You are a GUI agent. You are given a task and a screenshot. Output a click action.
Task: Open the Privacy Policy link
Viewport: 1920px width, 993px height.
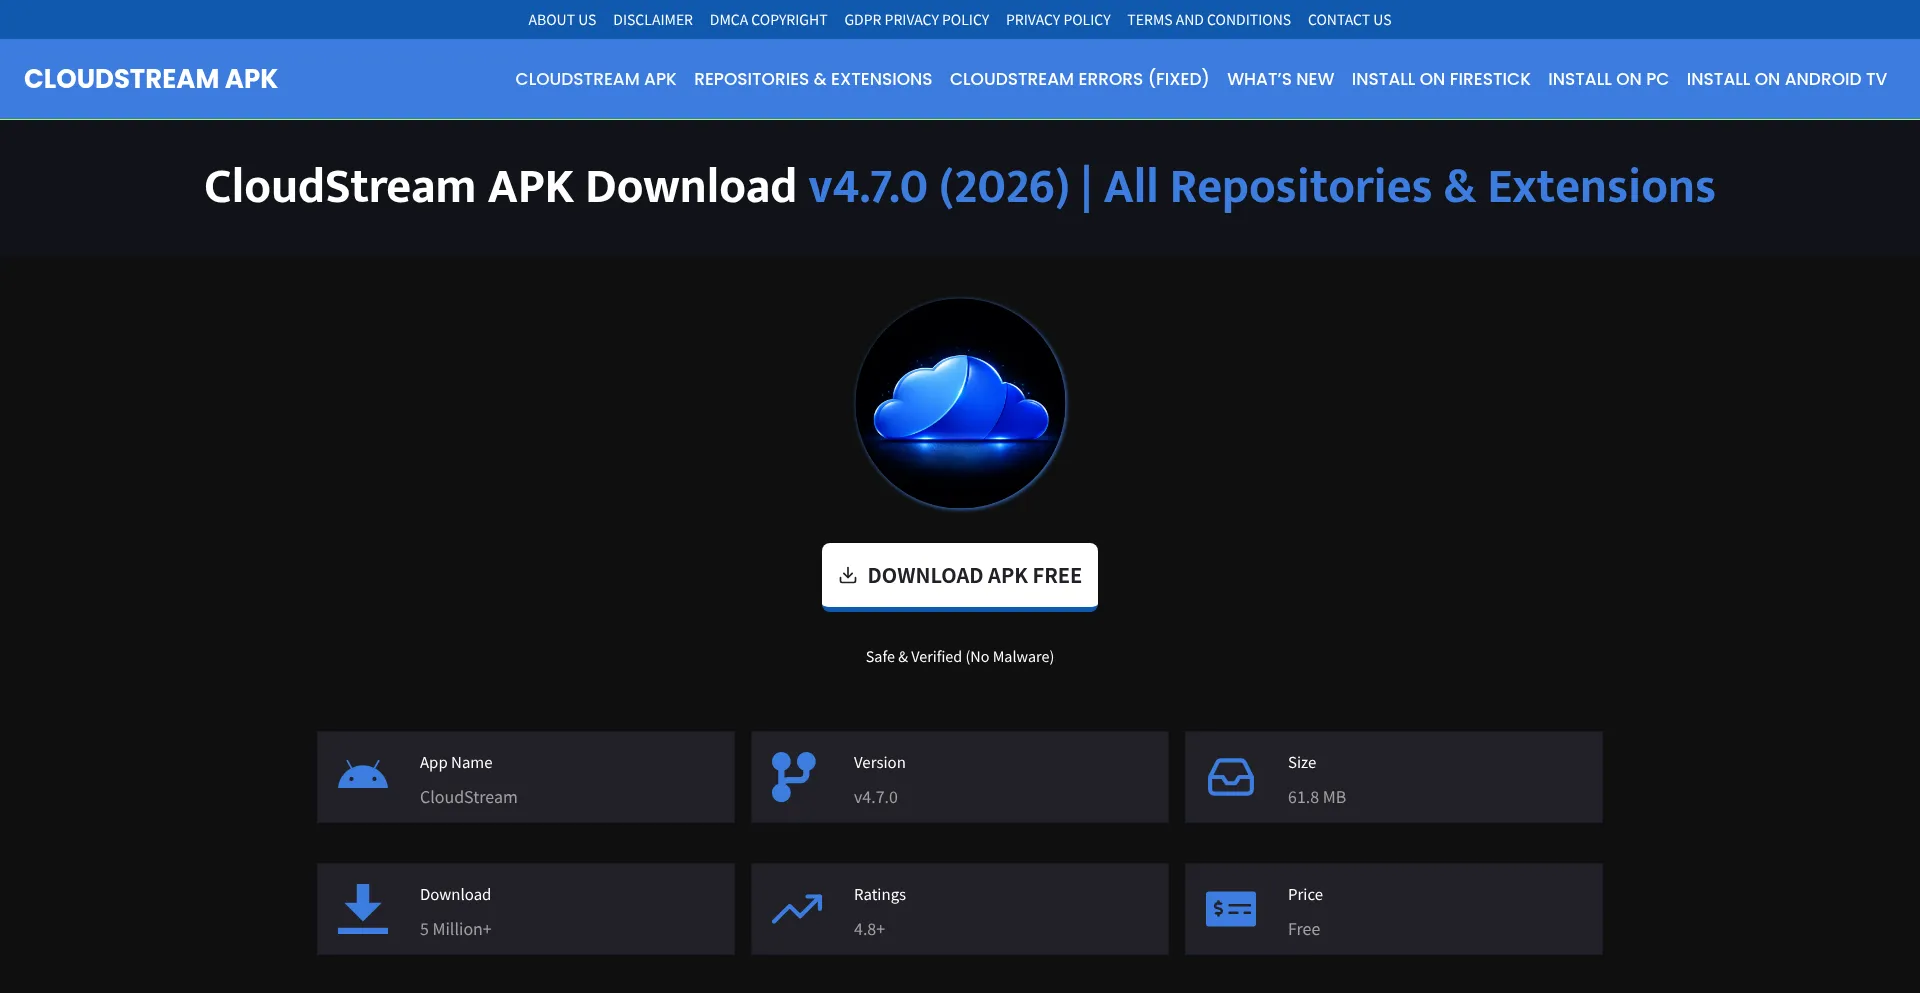tap(1058, 20)
